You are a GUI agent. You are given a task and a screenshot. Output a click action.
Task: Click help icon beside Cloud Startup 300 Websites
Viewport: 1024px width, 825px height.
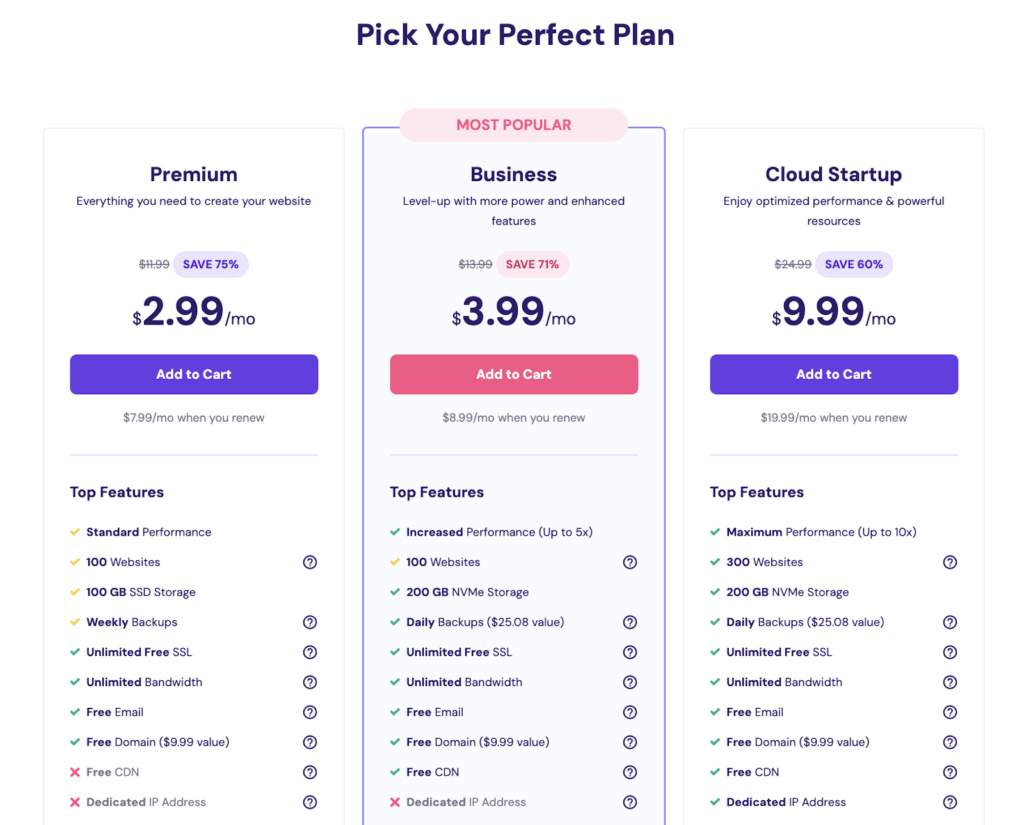pyautogui.click(x=950, y=562)
